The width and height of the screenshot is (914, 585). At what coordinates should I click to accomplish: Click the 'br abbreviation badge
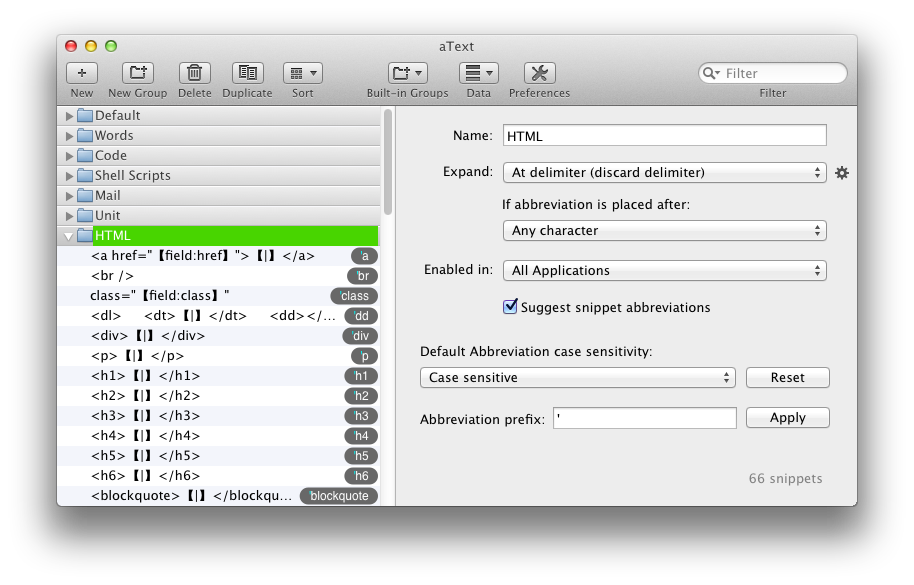point(363,276)
